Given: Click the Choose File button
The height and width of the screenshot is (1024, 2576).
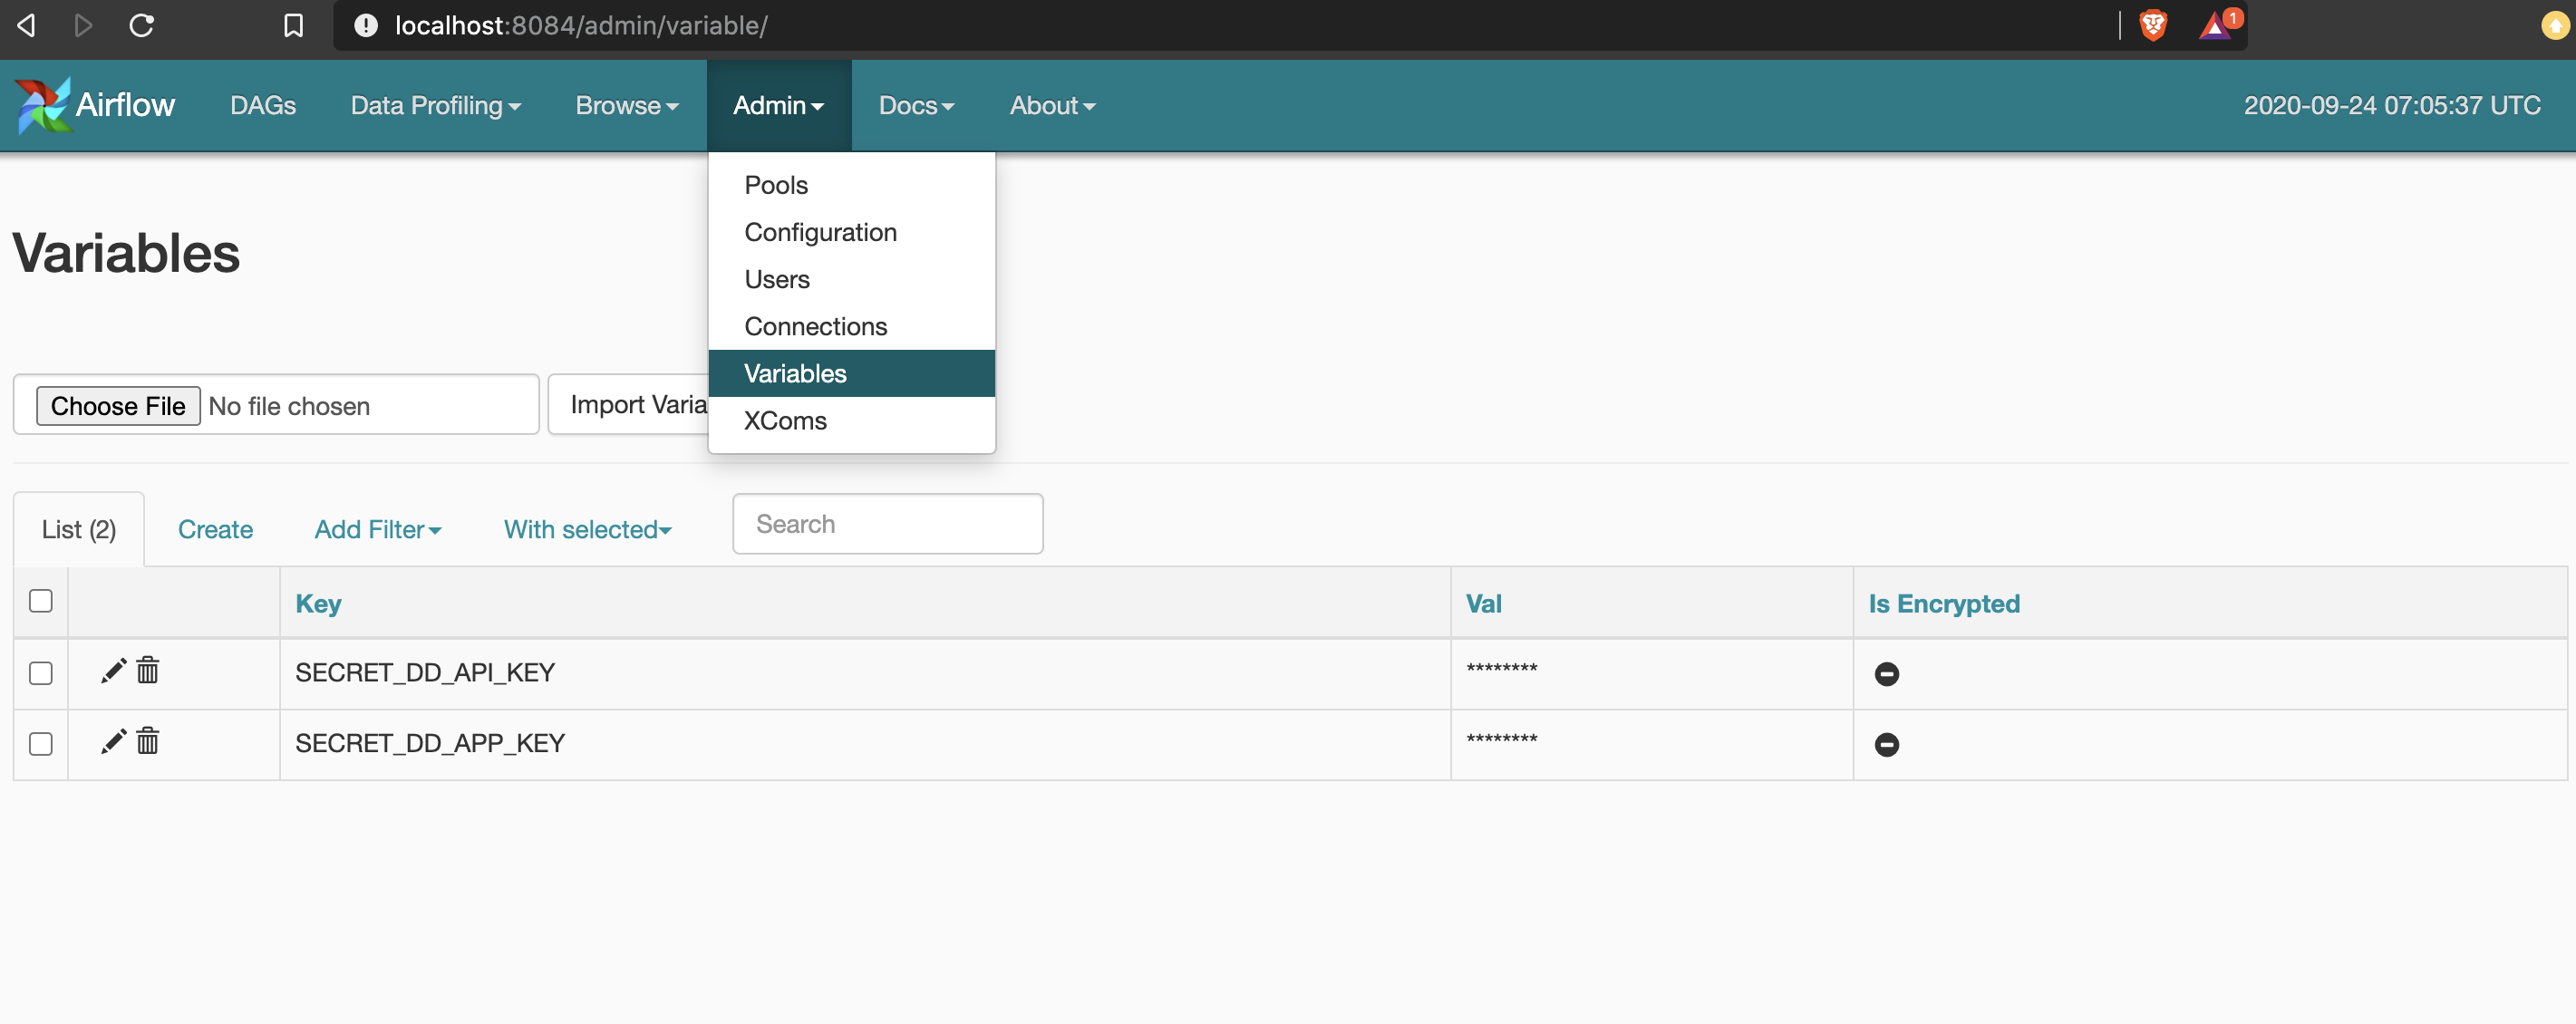Looking at the screenshot, I should coord(118,405).
